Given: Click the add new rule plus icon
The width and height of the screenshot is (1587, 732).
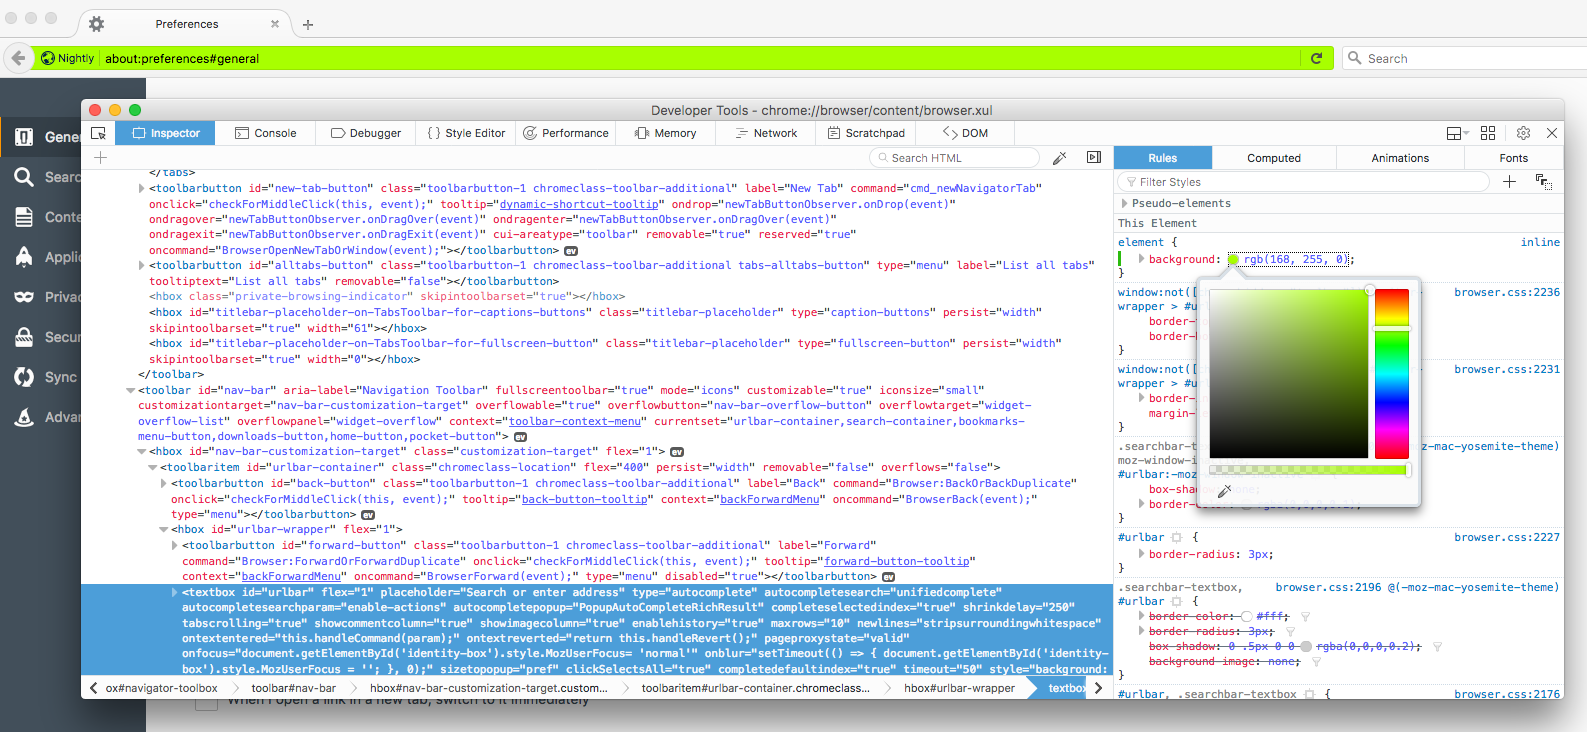Looking at the screenshot, I should 1509,182.
